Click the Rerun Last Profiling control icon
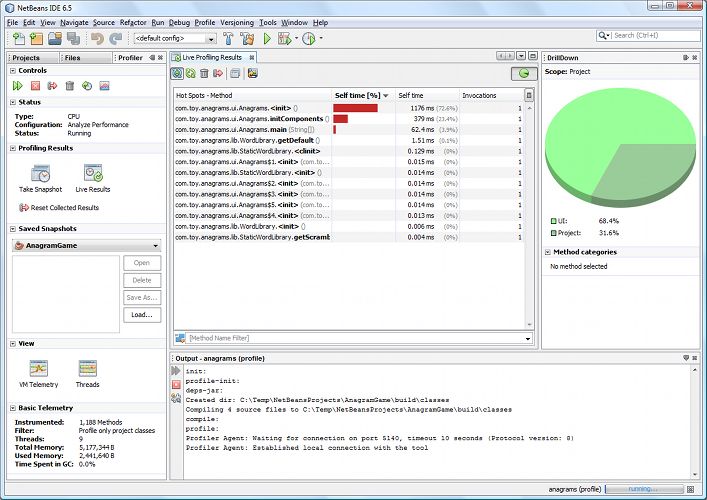This screenshot has width=707, height=500. click(x=18, y=86)
